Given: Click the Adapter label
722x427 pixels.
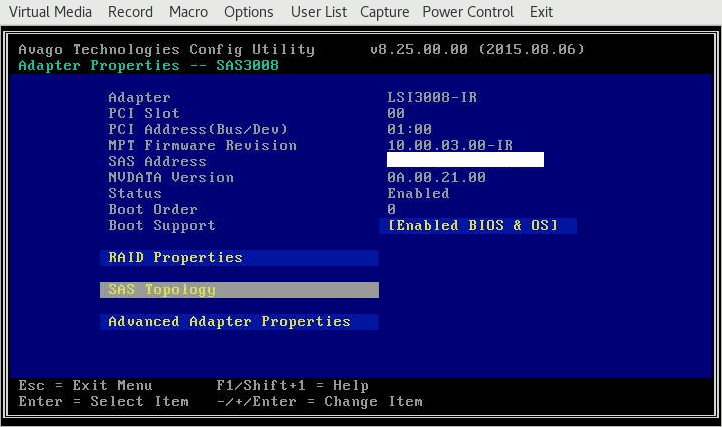Looking at the screenshot, I should pyautogui.click(x=140, y=98).
